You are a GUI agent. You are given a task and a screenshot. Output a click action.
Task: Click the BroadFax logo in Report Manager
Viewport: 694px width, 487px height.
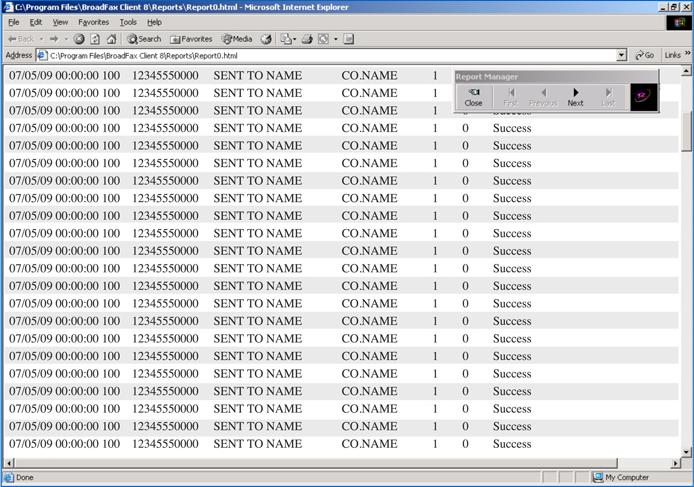[x=643, y=97]
